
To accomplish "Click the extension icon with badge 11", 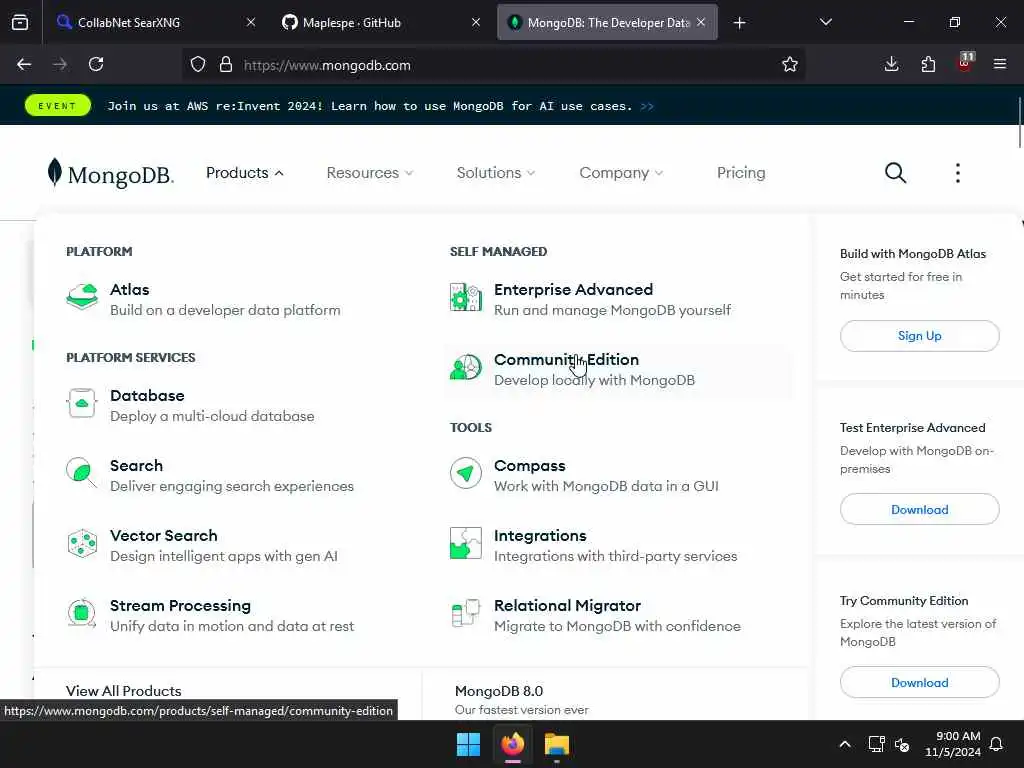I will (965, 63).
